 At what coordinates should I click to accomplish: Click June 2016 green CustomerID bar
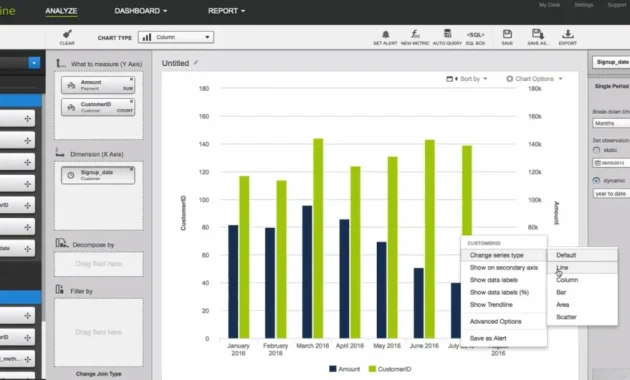pyautogui.click(x=430, y=239)
